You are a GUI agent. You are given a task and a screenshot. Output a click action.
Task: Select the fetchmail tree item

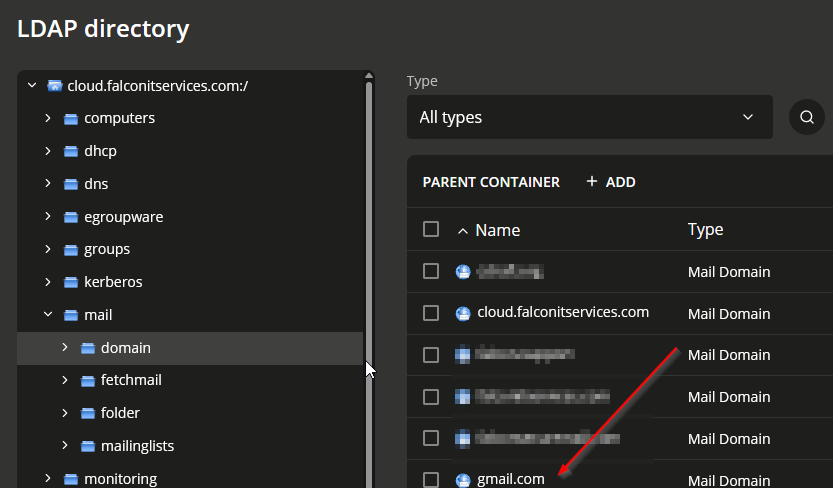[131, 380]
